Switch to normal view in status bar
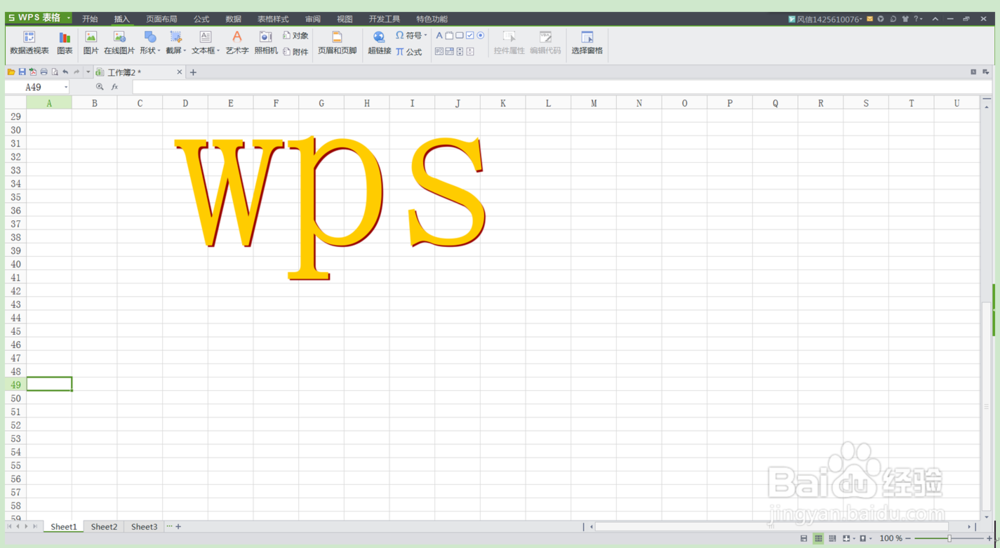This screenshot has width=1000, height=548. tap(818, 538)
